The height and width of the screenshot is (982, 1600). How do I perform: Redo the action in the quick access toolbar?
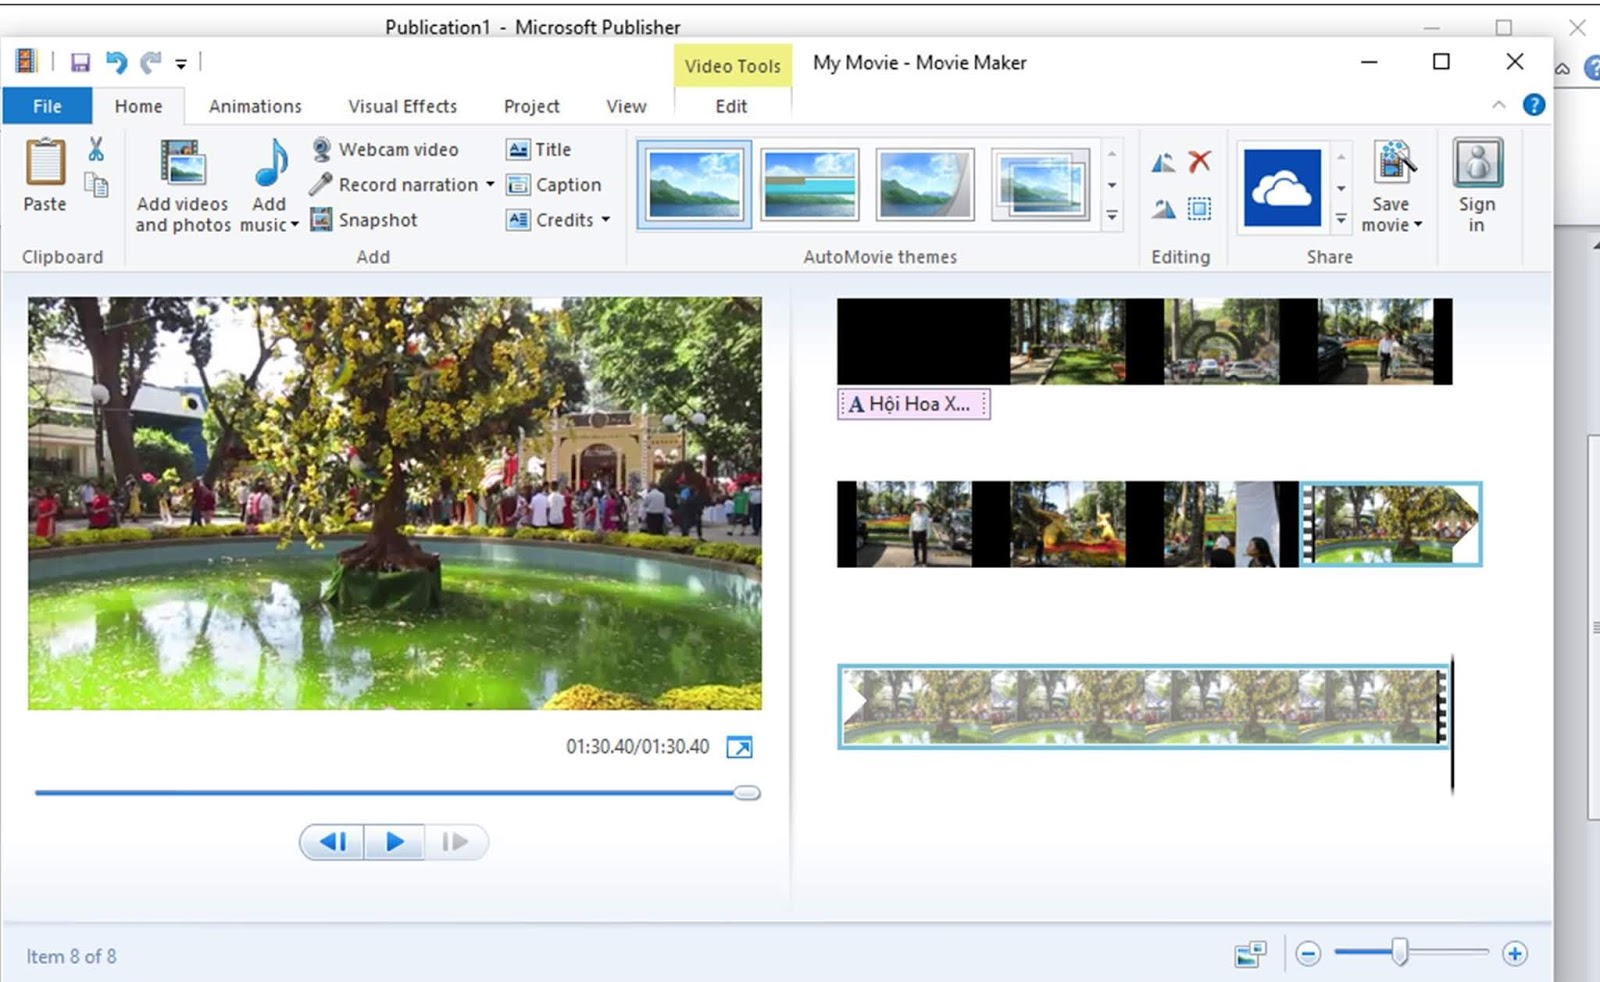click(150, 63)
